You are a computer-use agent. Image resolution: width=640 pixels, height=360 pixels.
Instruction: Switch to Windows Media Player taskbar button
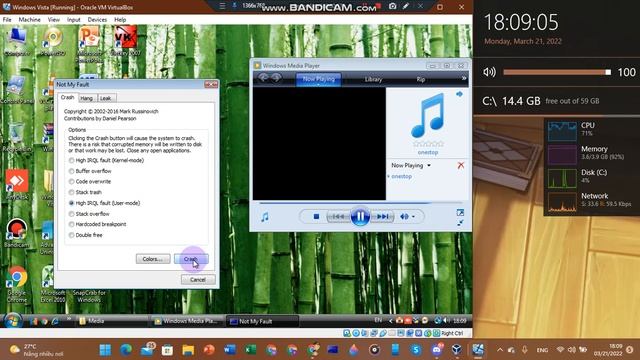pyautogui.click(x=187, y=321)
